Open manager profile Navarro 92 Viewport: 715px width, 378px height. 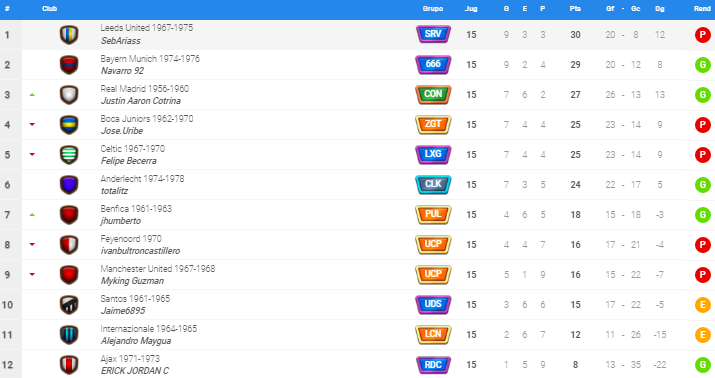122,71
